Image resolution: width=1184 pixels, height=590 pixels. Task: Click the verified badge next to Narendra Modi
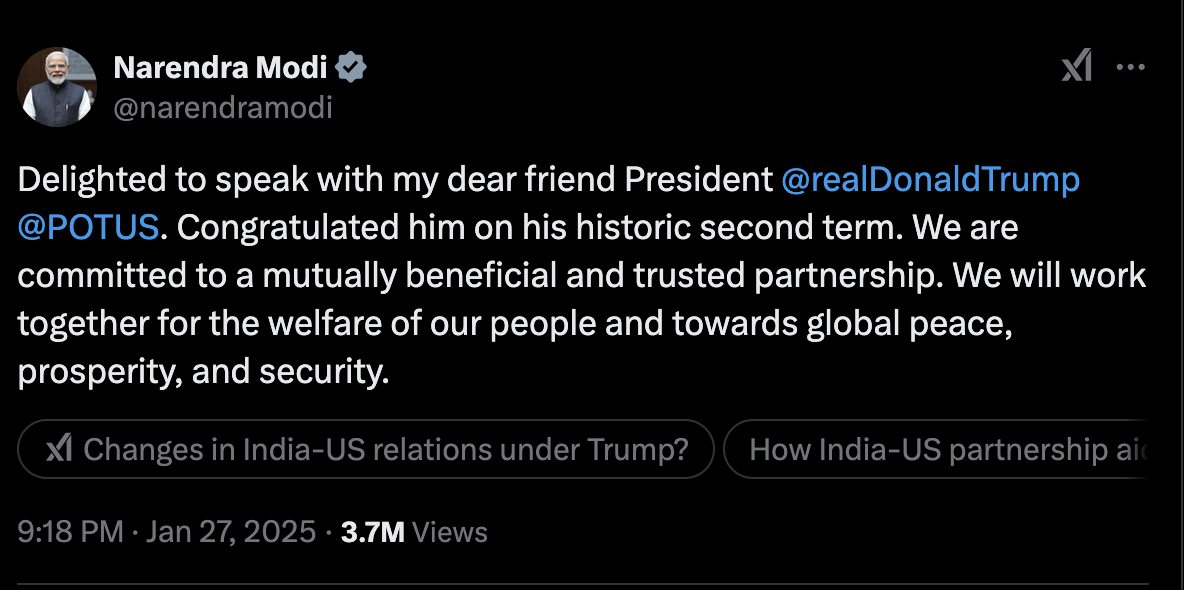pos(349,67)
